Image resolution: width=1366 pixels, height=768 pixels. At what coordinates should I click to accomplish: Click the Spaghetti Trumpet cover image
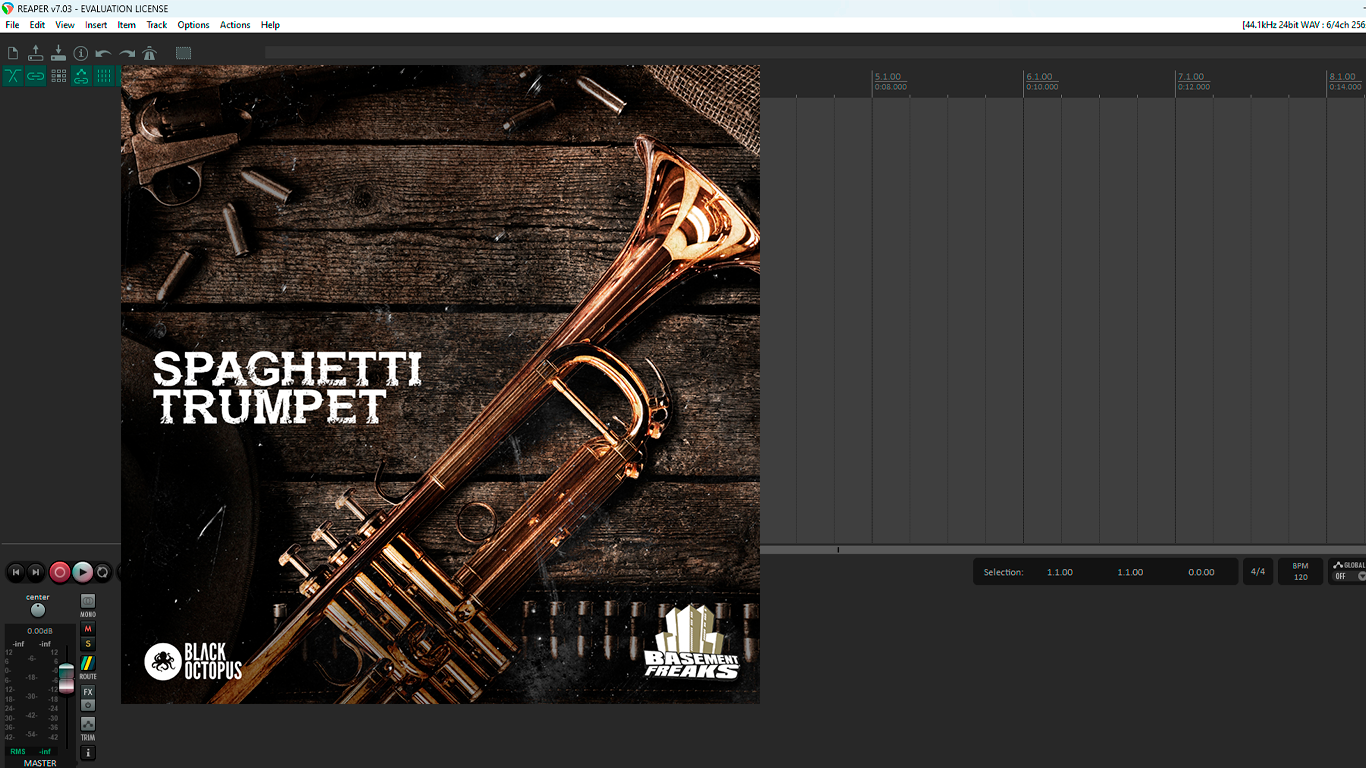click(x=440, y=384)
